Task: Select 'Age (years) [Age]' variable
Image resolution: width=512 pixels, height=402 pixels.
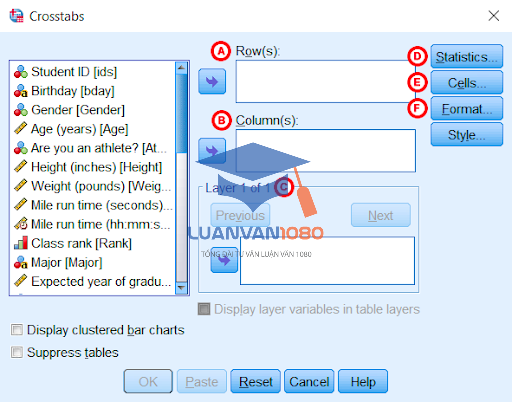Action: coord(92,129)
